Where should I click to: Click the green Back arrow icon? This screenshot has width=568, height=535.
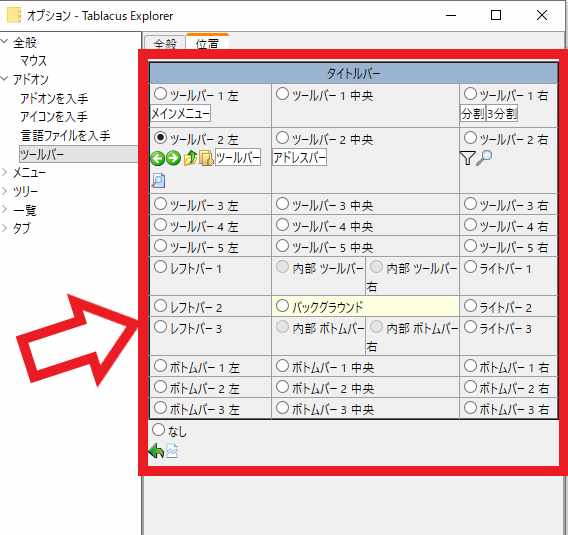158,159
